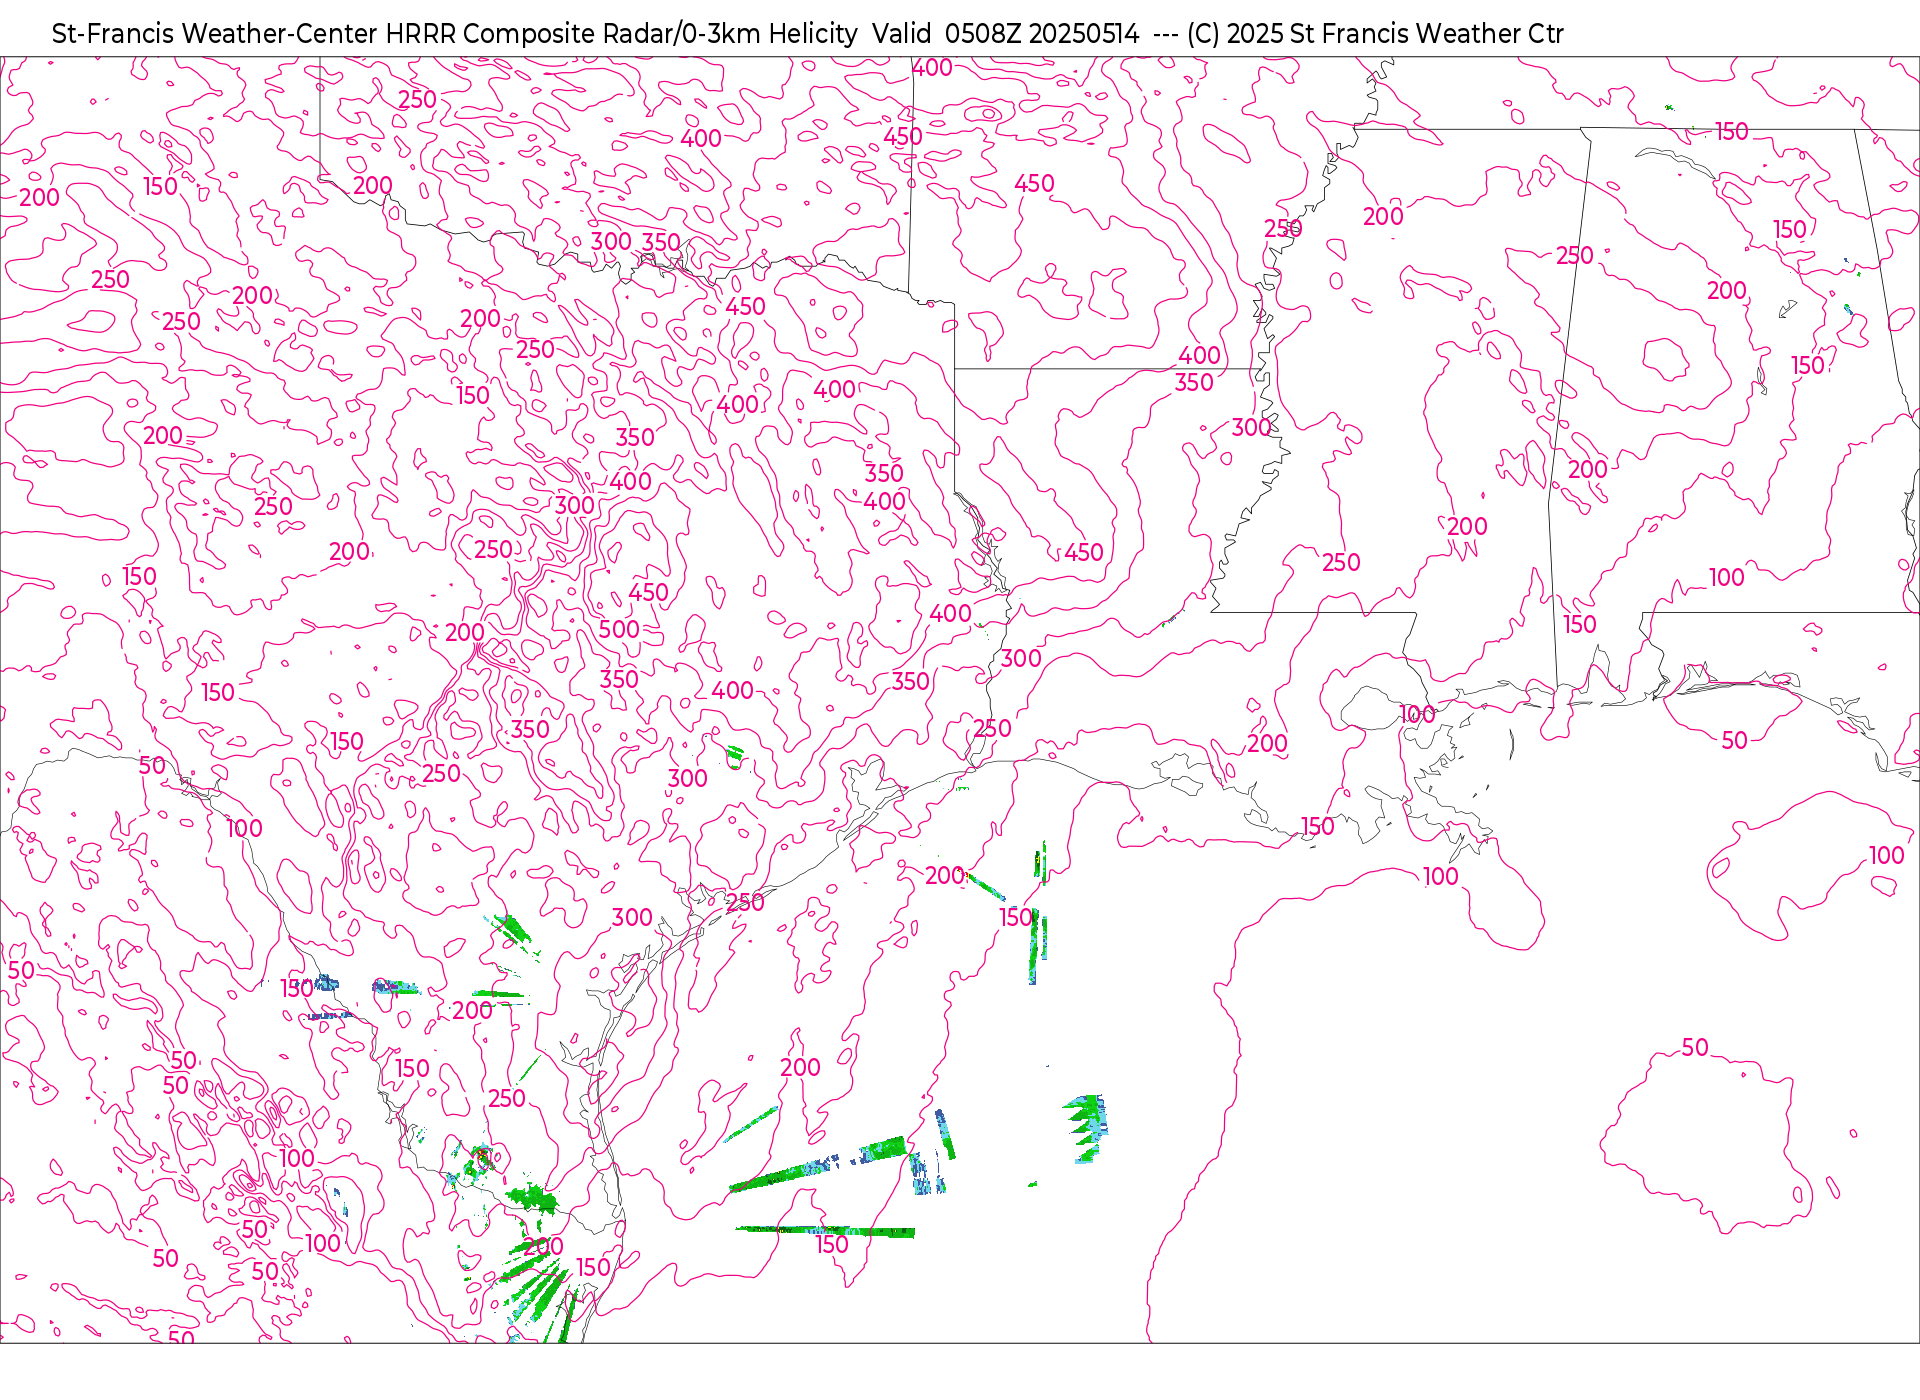Click the '500' helicity contour label

pos(619,630)
